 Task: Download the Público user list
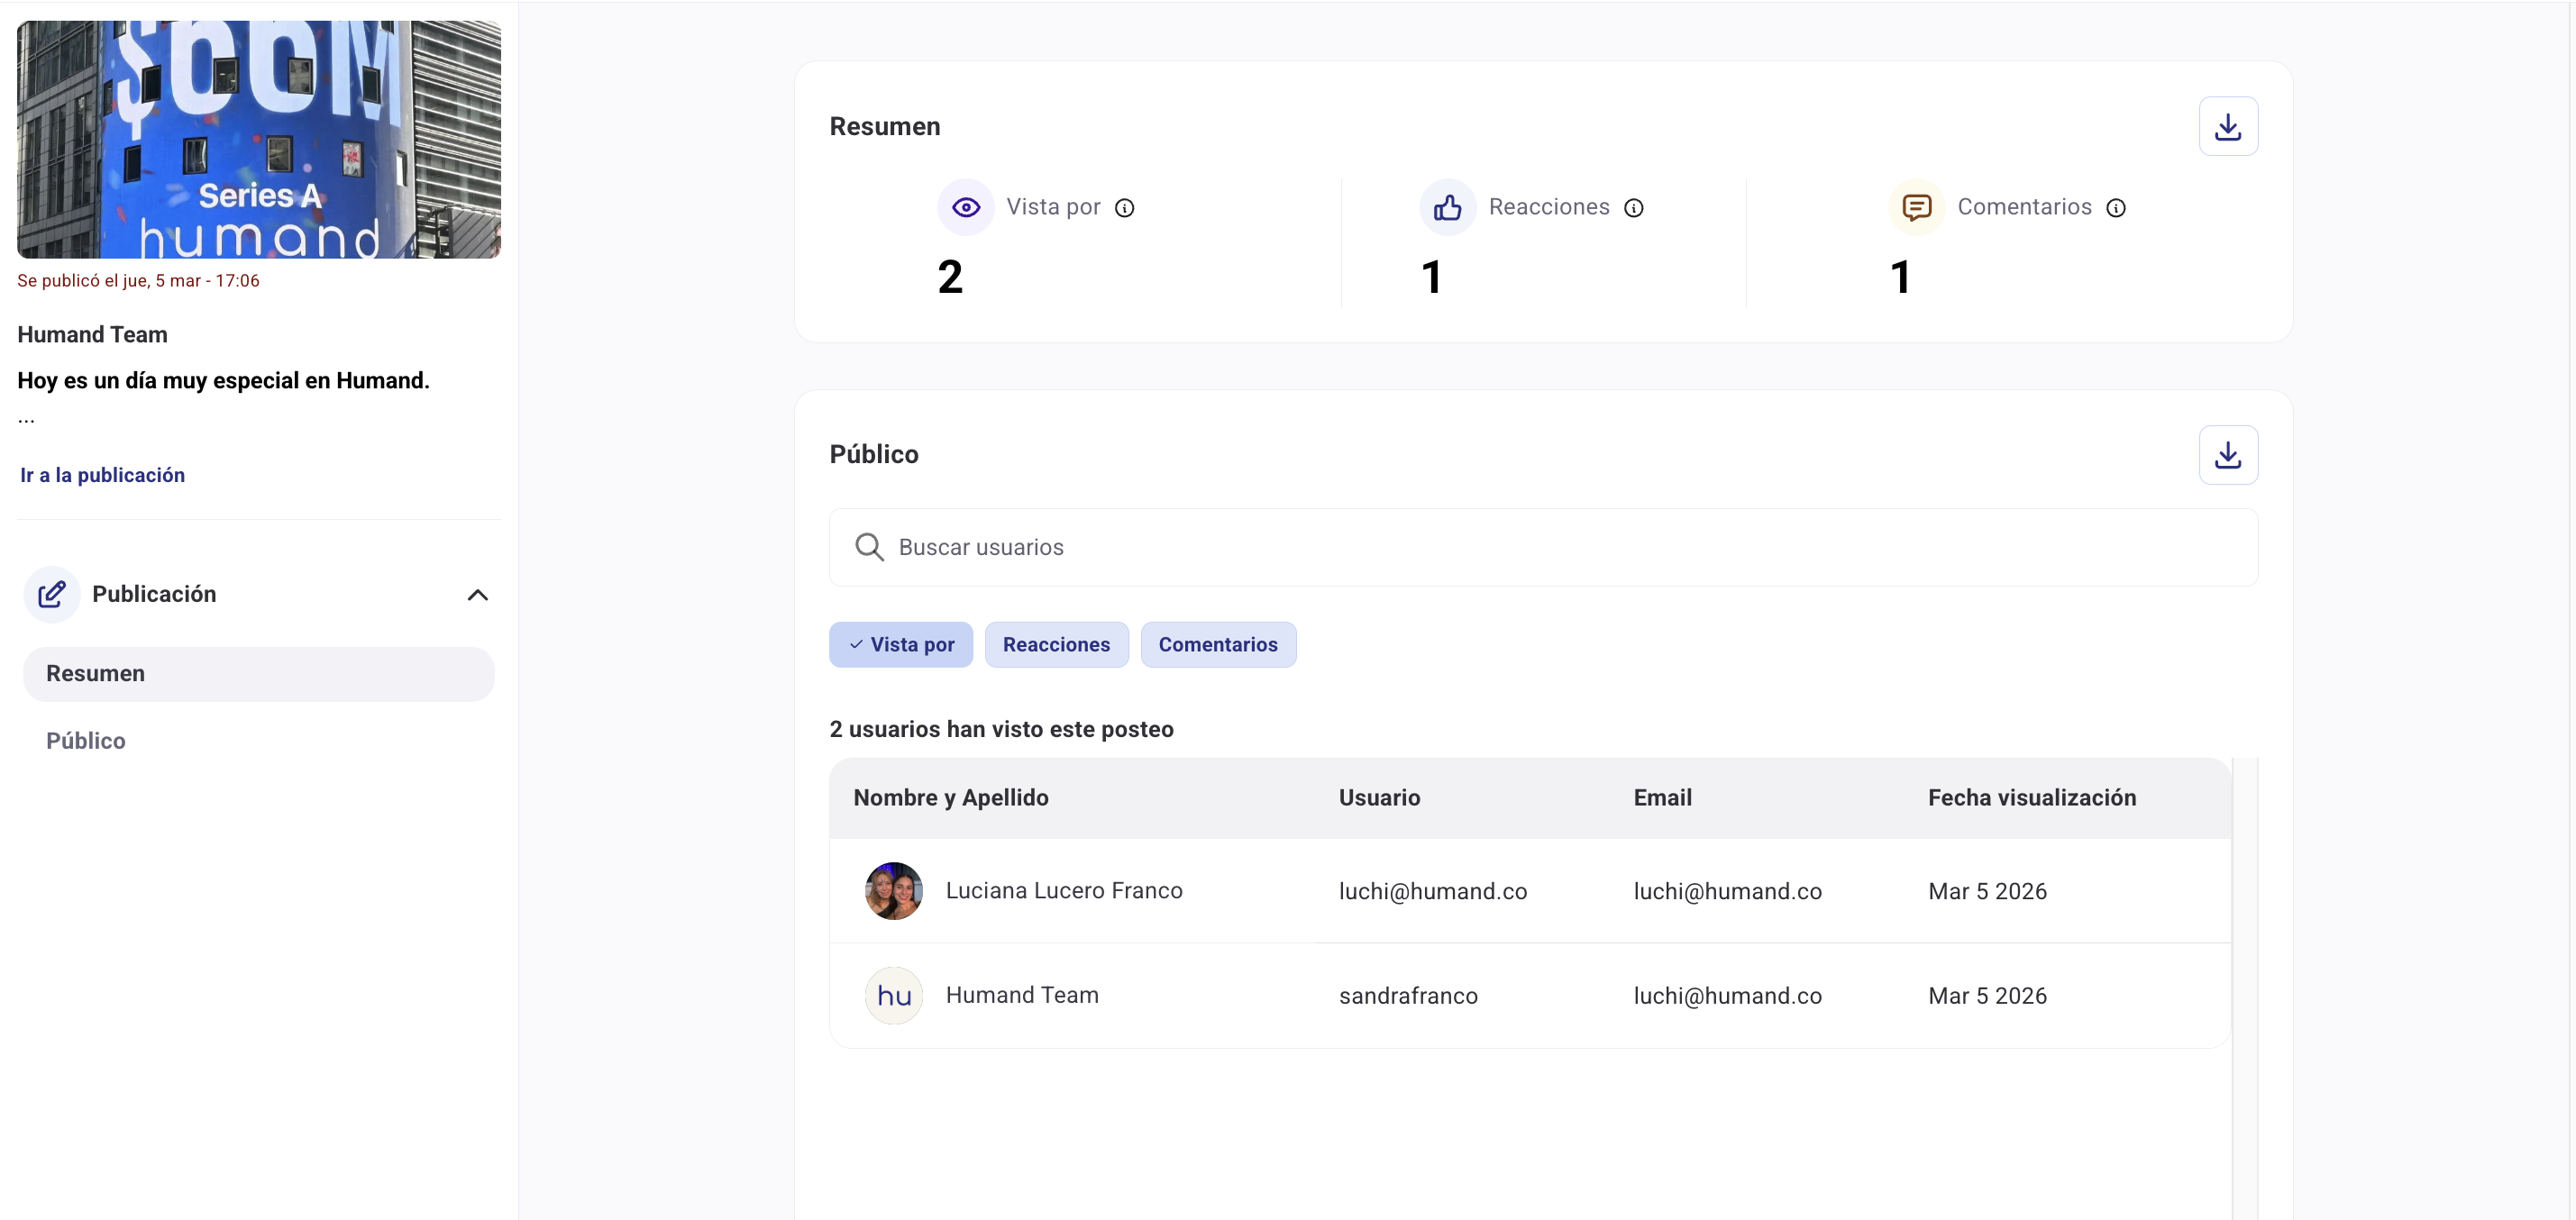pyautogui.click(x=2227, y=455)
